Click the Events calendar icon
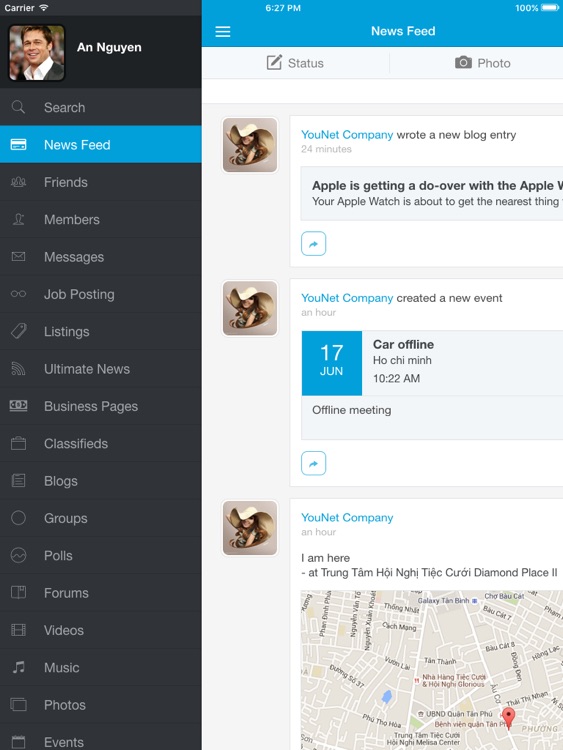Screen dimensions: 563x750 click(18, 741)
